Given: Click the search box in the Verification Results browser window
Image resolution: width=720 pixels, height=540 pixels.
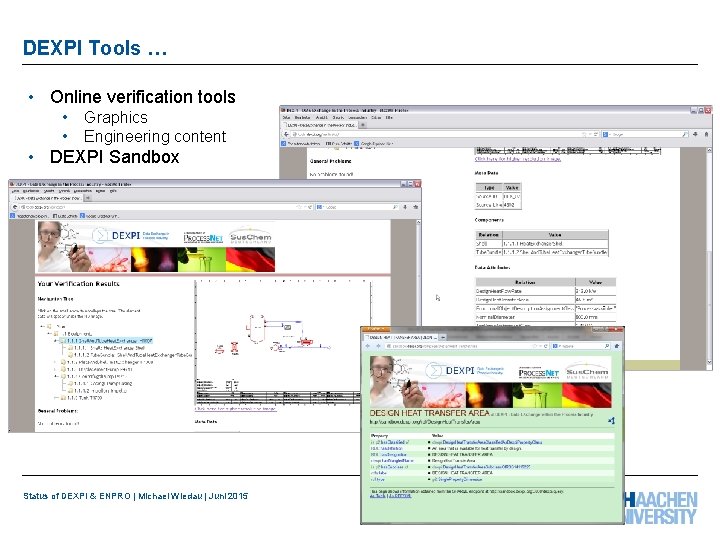Looking at the screenshot, I should pos(357,207).
